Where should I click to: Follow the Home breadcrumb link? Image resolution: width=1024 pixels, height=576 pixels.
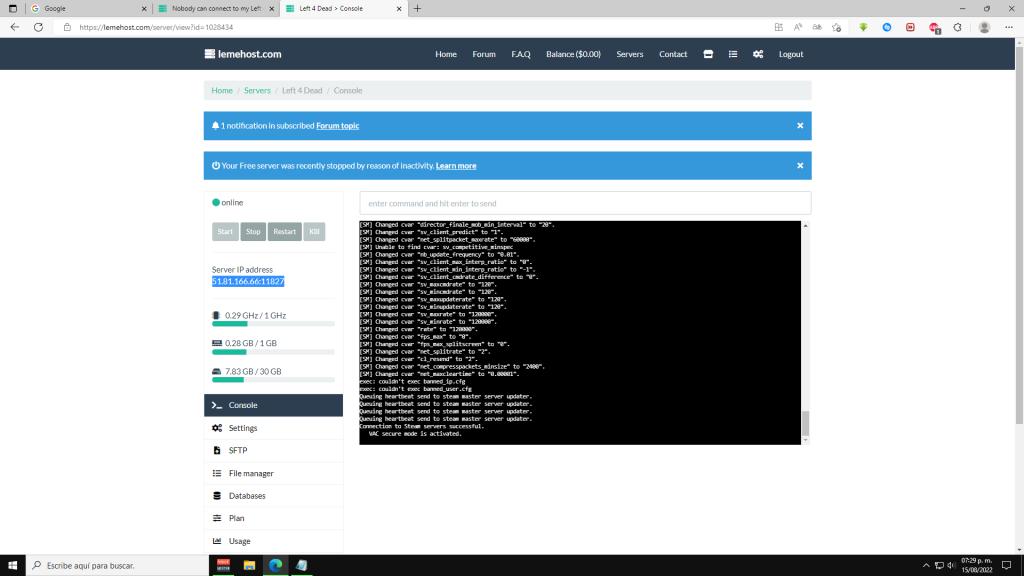(x=222, y=90)
